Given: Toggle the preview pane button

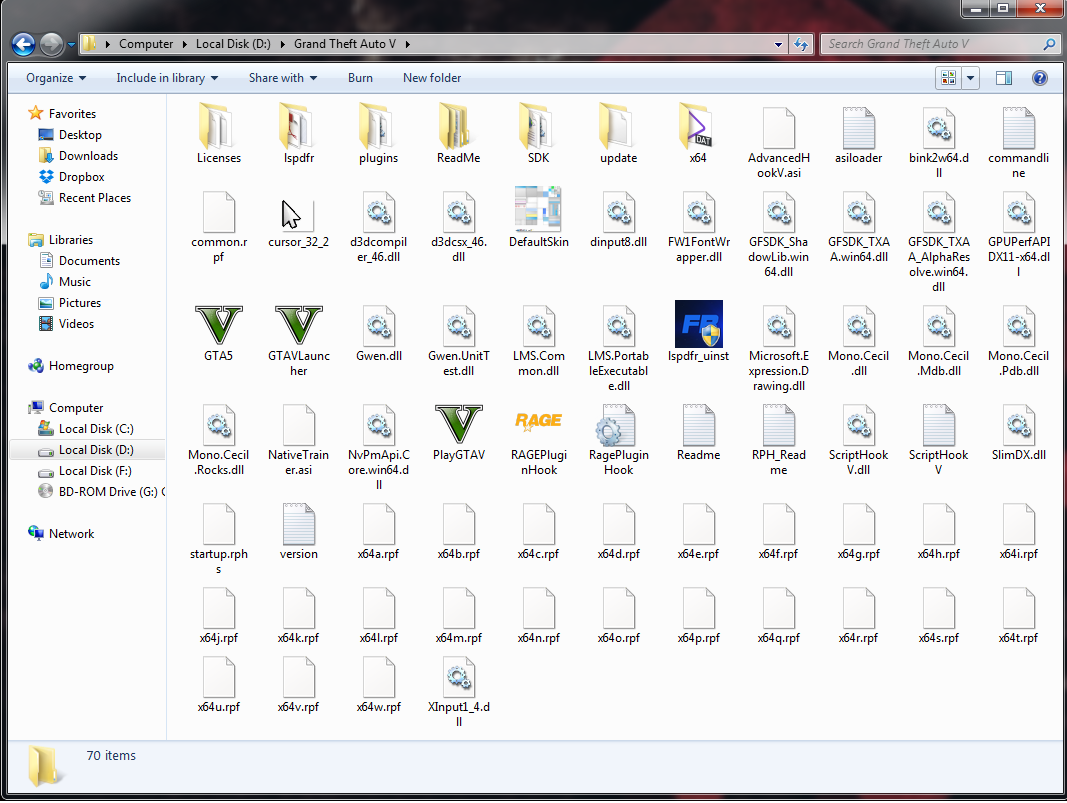Looking at the screenshot, I should click(x=1004, y=78).
